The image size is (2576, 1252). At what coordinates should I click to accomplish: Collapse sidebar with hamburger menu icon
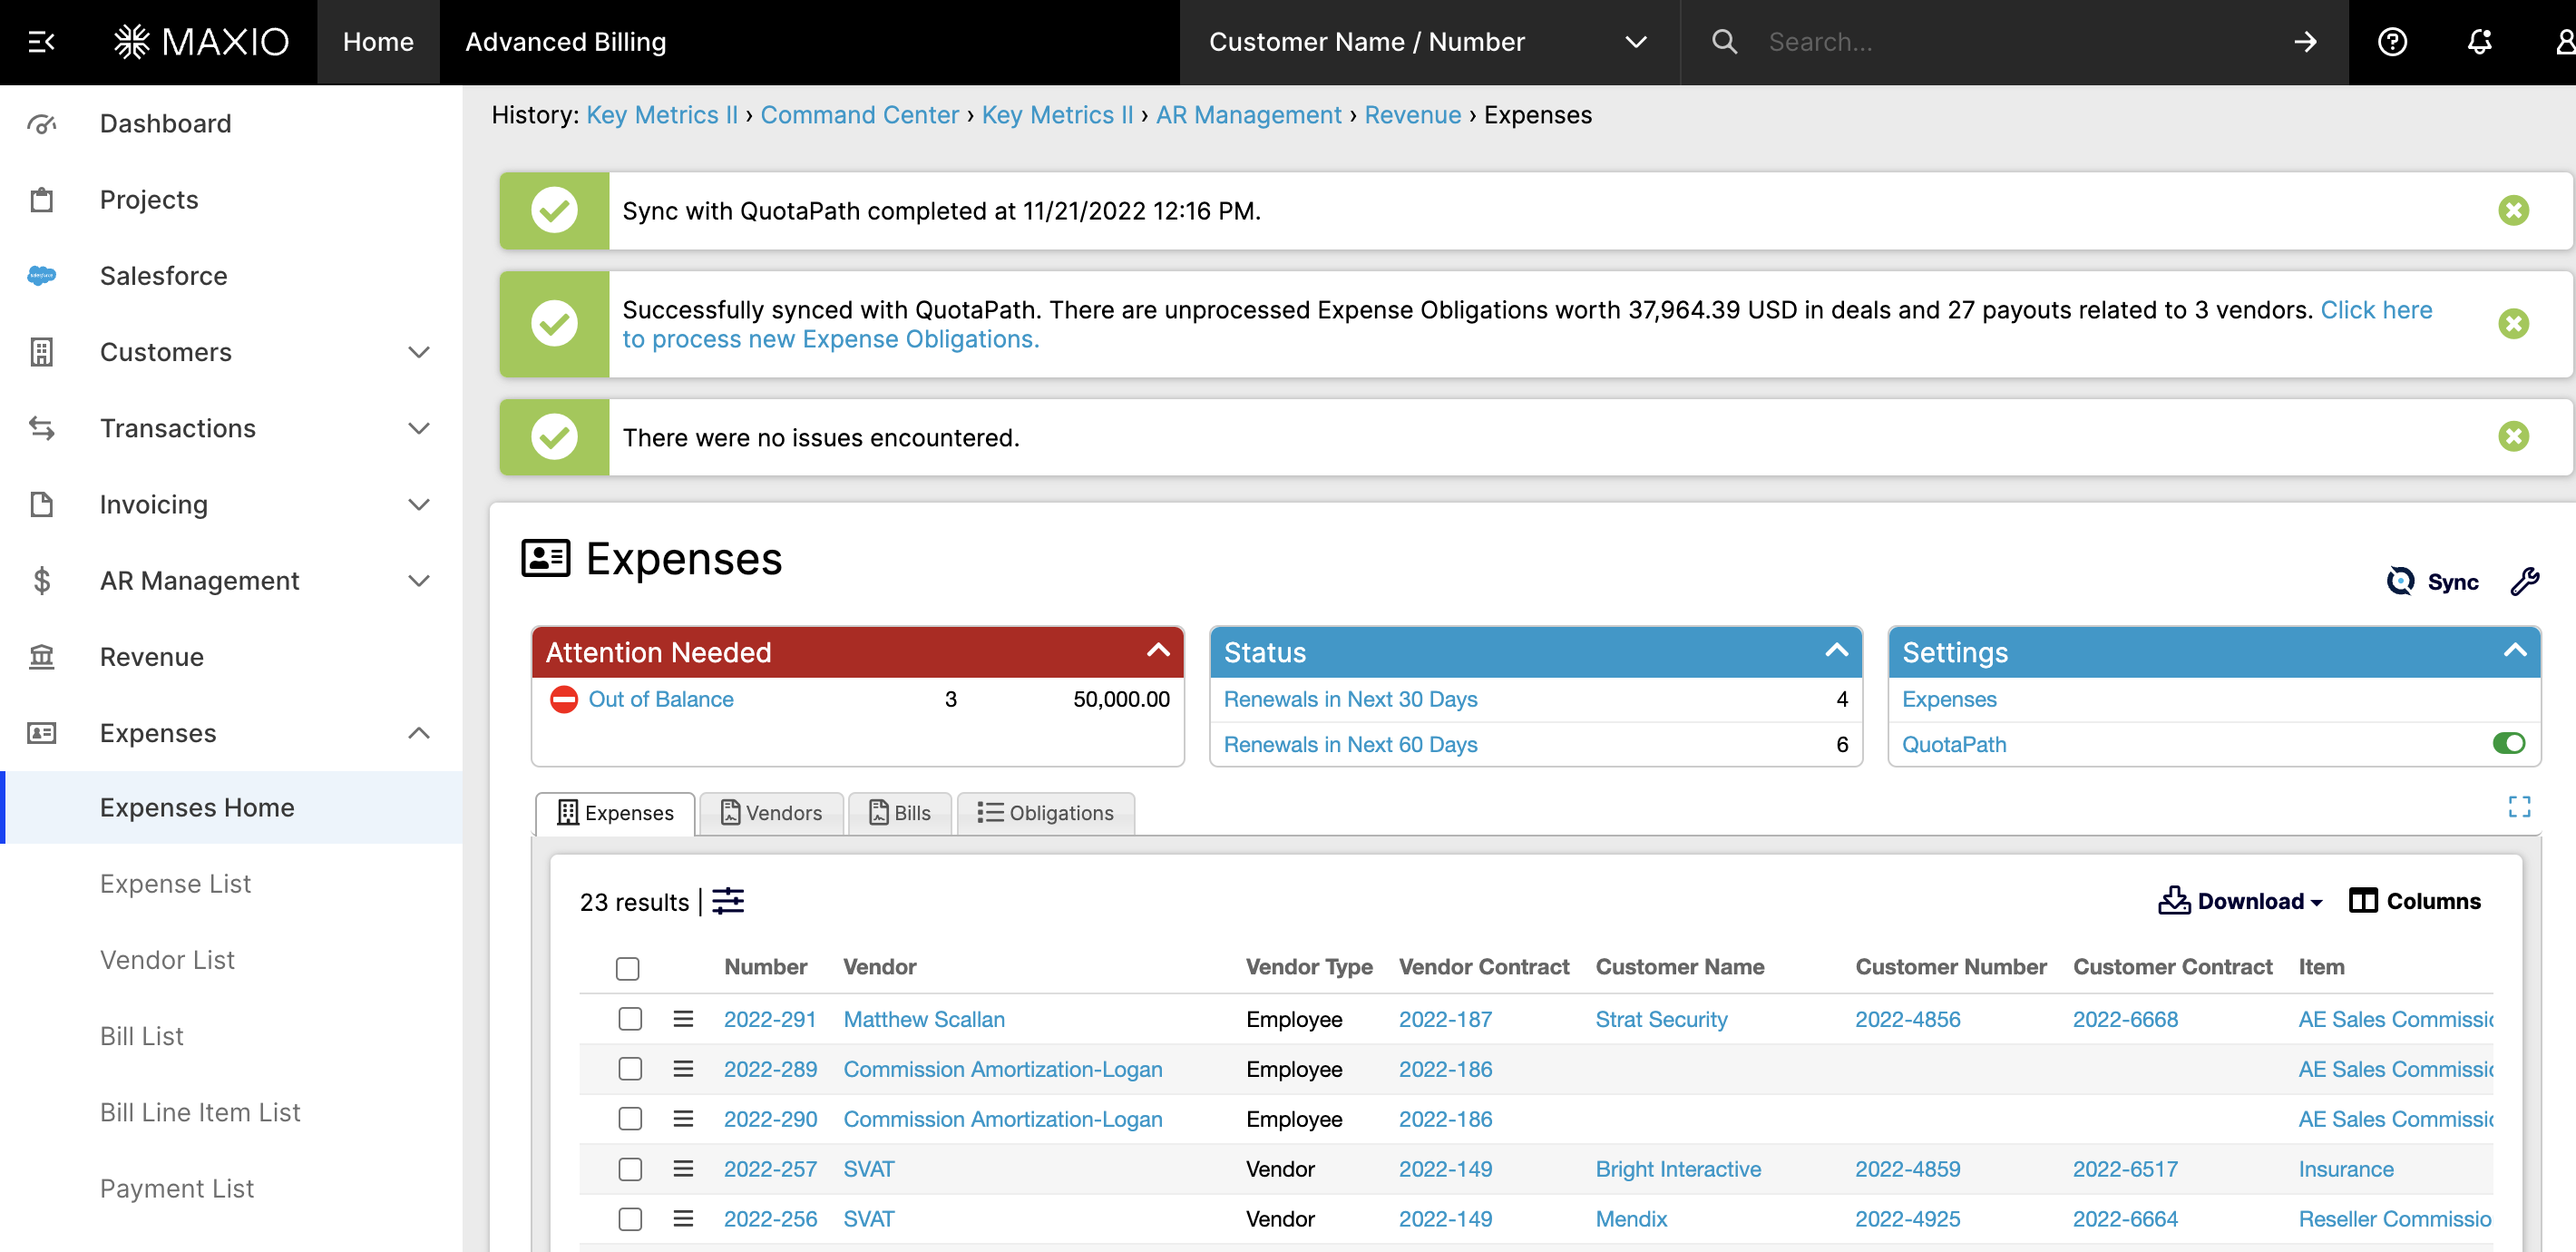coord(41,42)
